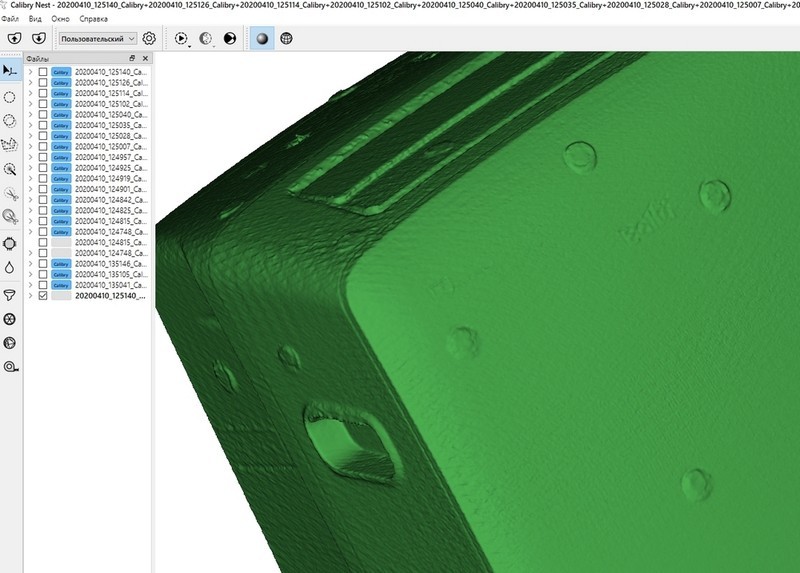Open the Справка menu
The height and width of the screenshot is (573, 800).
click(93, 18)
